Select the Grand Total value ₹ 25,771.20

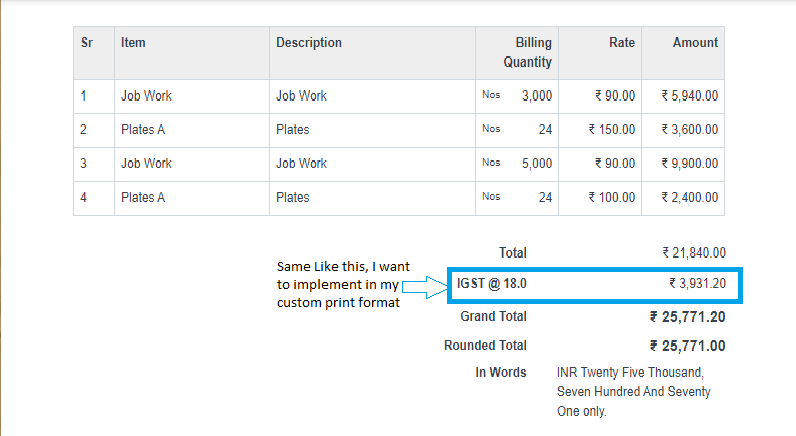coord(688,317)
